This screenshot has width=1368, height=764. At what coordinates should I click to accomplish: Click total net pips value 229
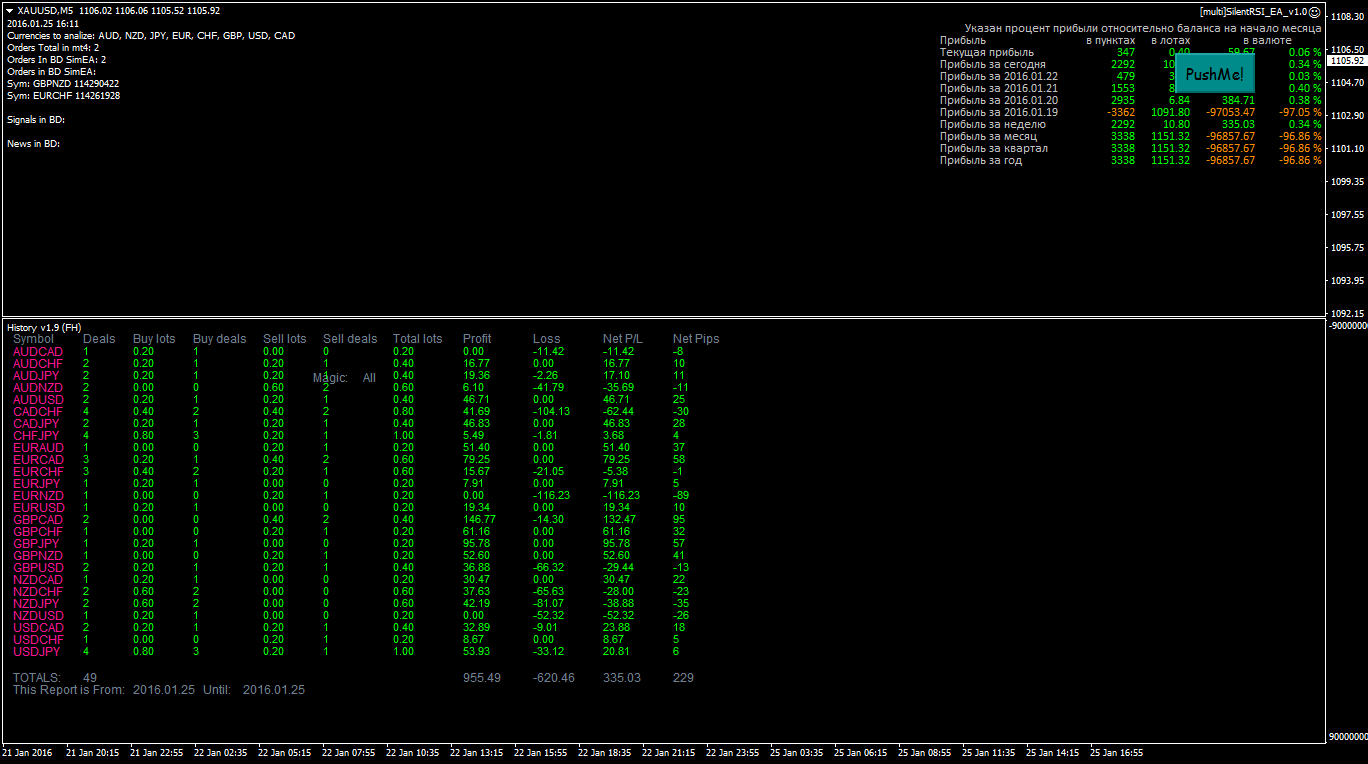pos(683,678)
